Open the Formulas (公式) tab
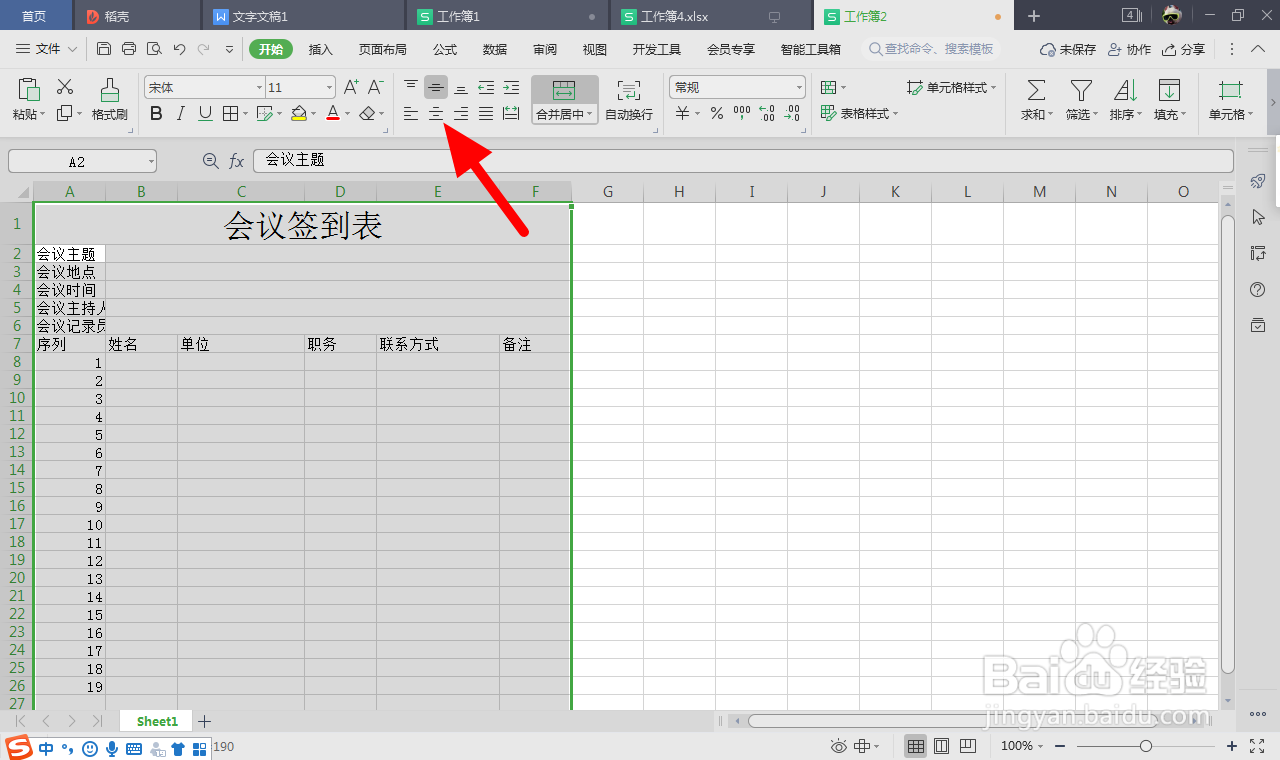Viewport: 1280px width, 760px height. click(445, 49)
